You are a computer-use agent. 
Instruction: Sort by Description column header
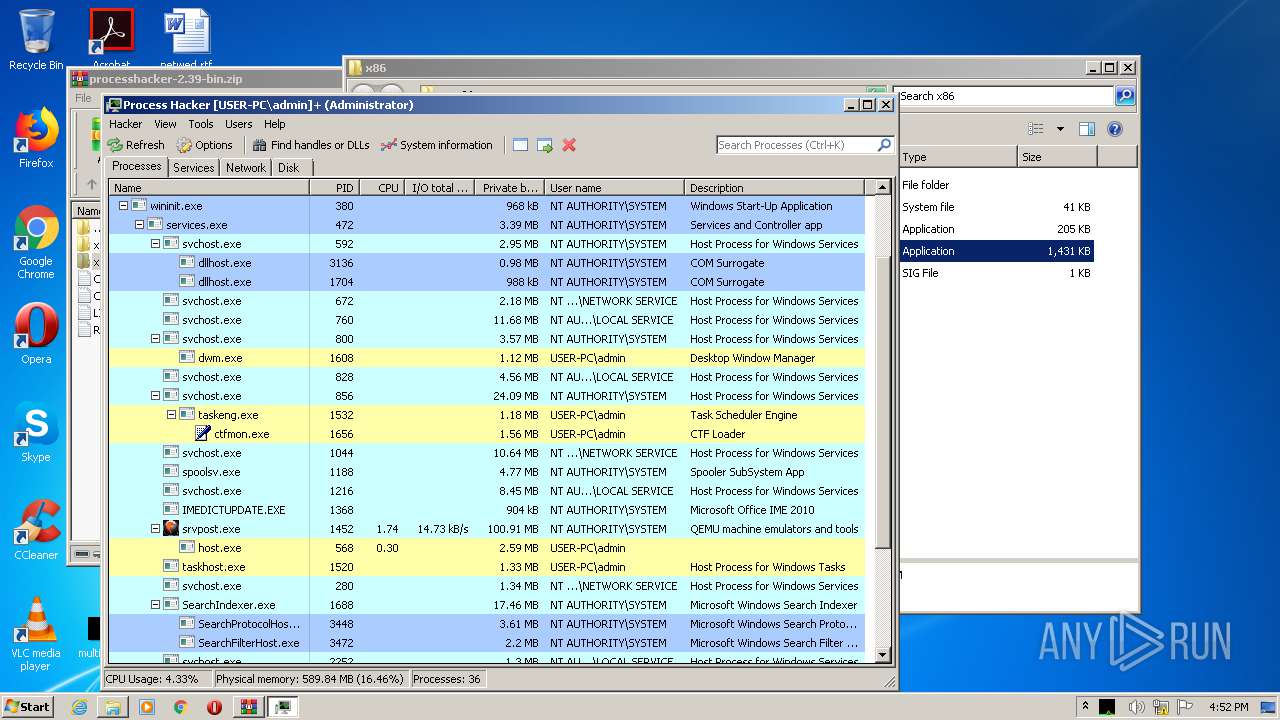774,187
